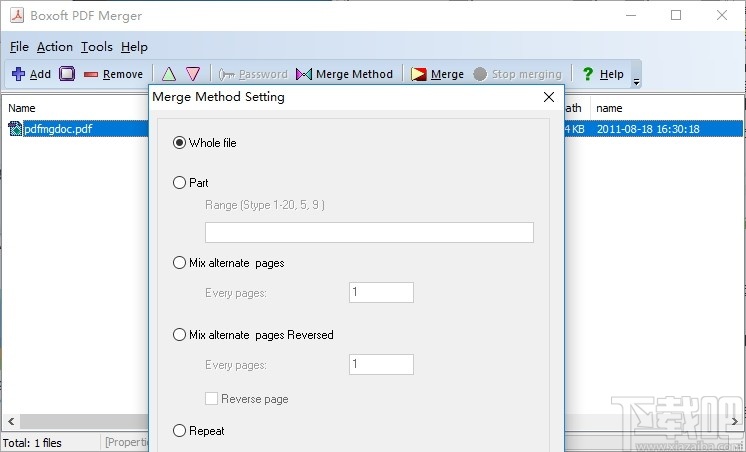This screenshot has height=452, width=746.
Task: Click the Stop merging gray circle icon
Action: point(480,74)
